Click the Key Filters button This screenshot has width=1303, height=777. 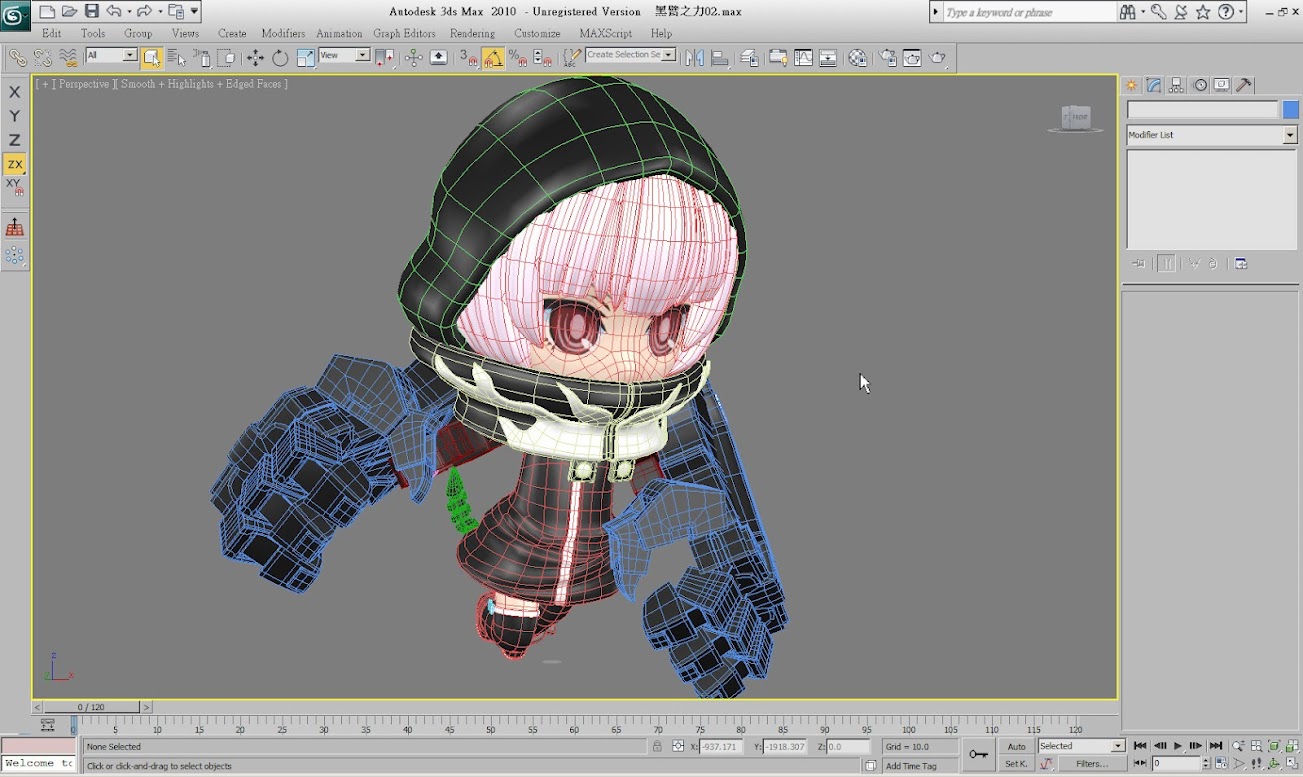click(x=1092, y=764)
